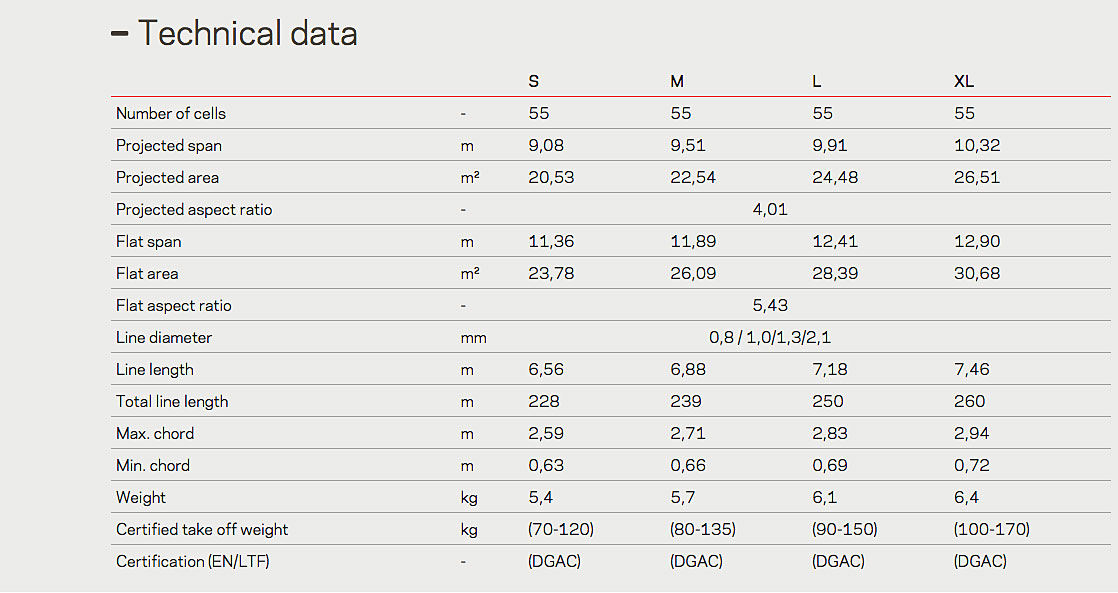Viewport: 1118px width, 593px height.
Task: Click the Max. chord value 2,83
Action: pos(830,433)
